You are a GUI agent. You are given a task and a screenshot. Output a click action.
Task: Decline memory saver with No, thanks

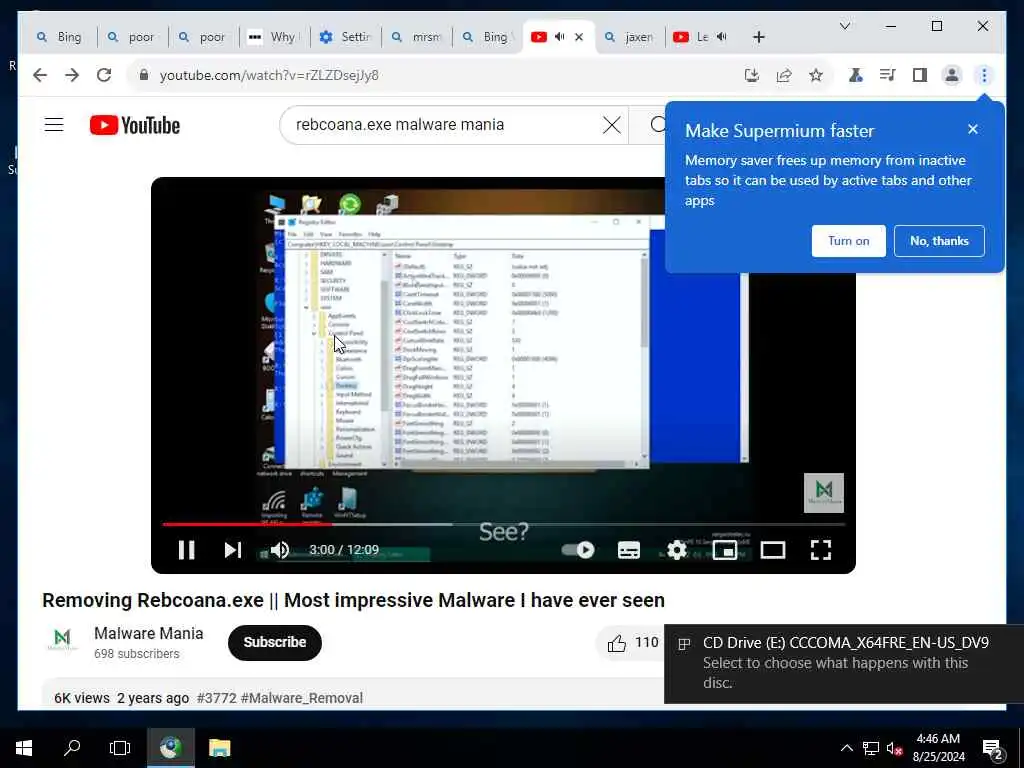coord(938,241)
